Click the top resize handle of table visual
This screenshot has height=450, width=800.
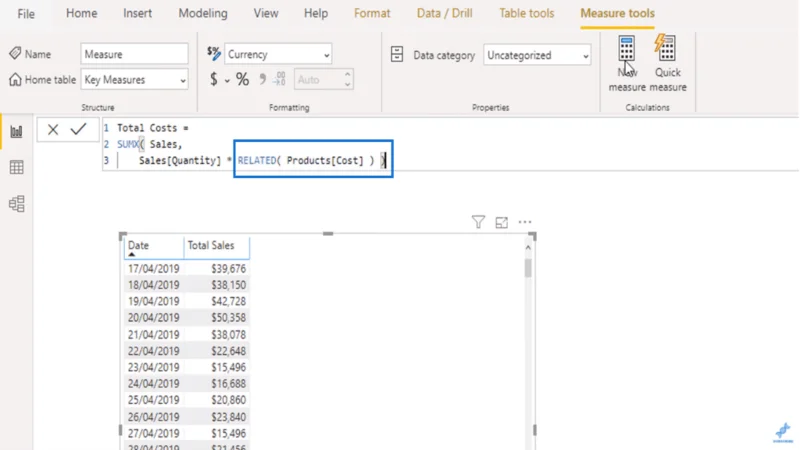328,234
